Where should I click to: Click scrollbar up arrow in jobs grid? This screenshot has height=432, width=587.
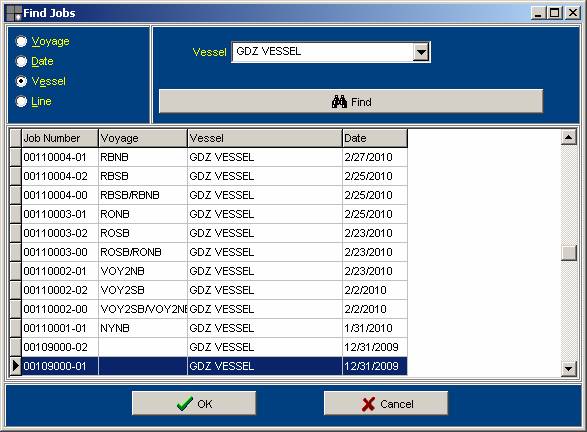[x=568, y=137]
